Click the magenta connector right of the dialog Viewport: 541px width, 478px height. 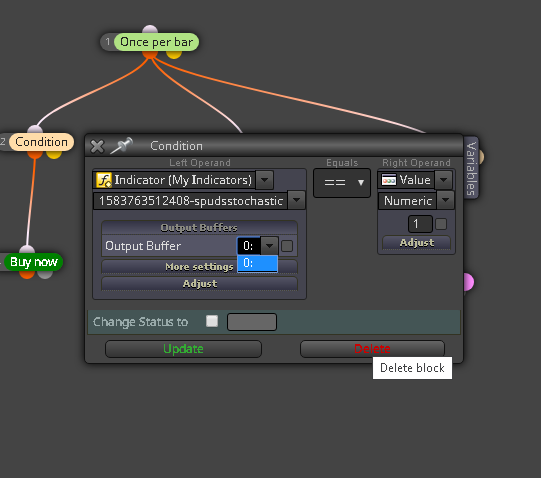point(469,282)
